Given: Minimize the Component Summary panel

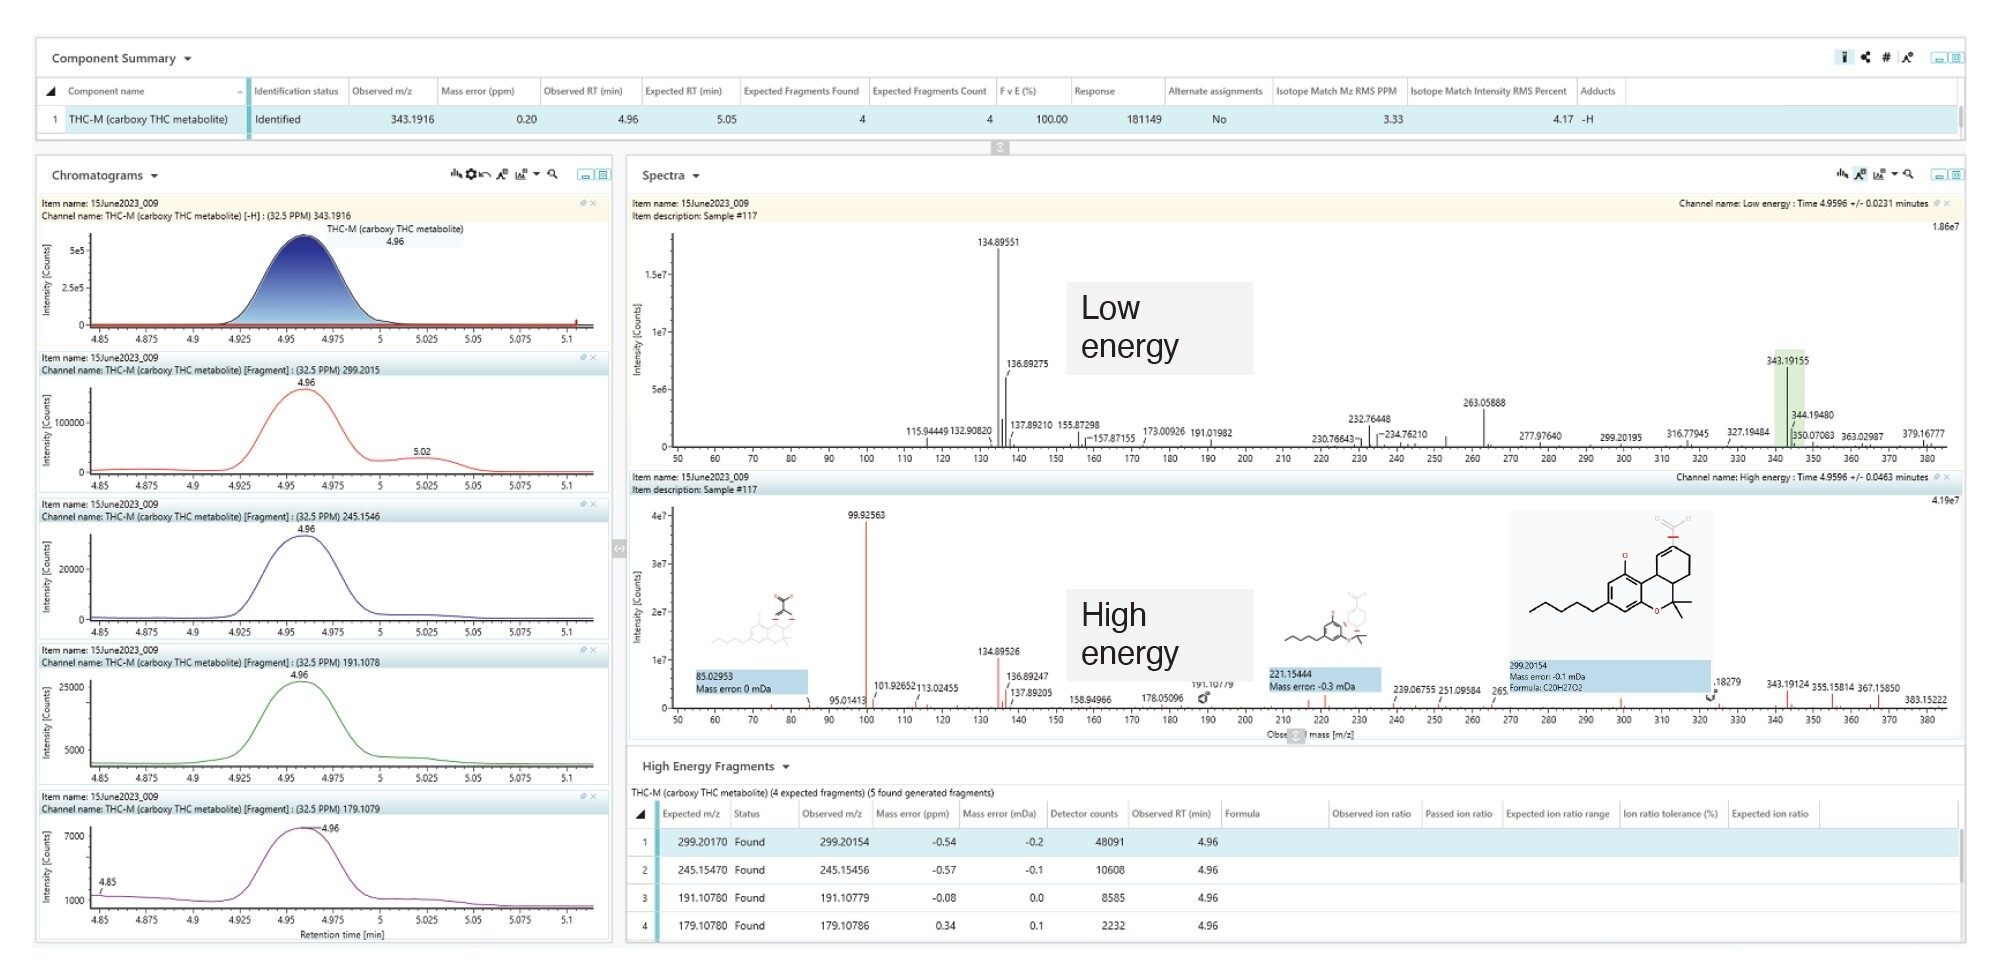Looking at the screenshot, I should [1939, 58].
